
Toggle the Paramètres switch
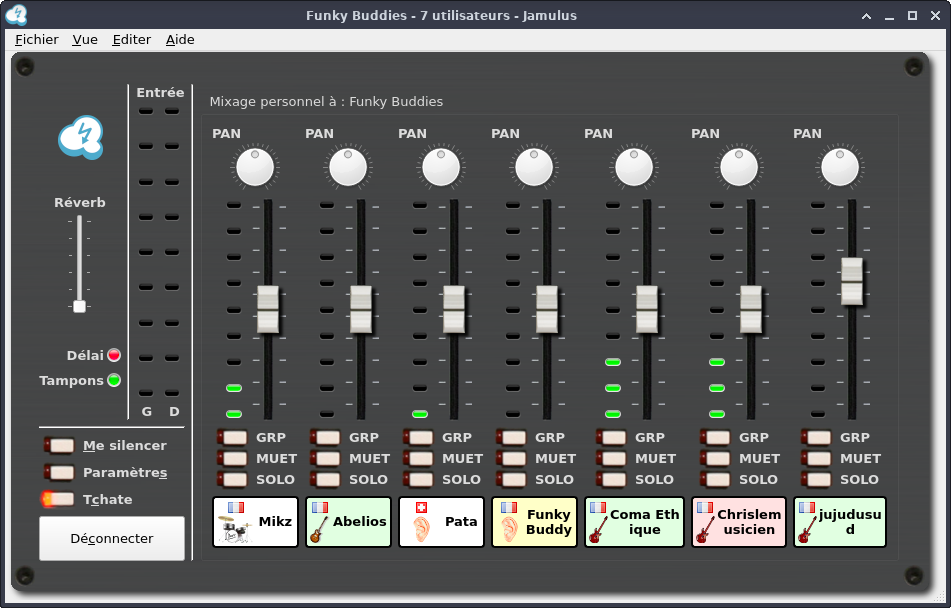59,472
